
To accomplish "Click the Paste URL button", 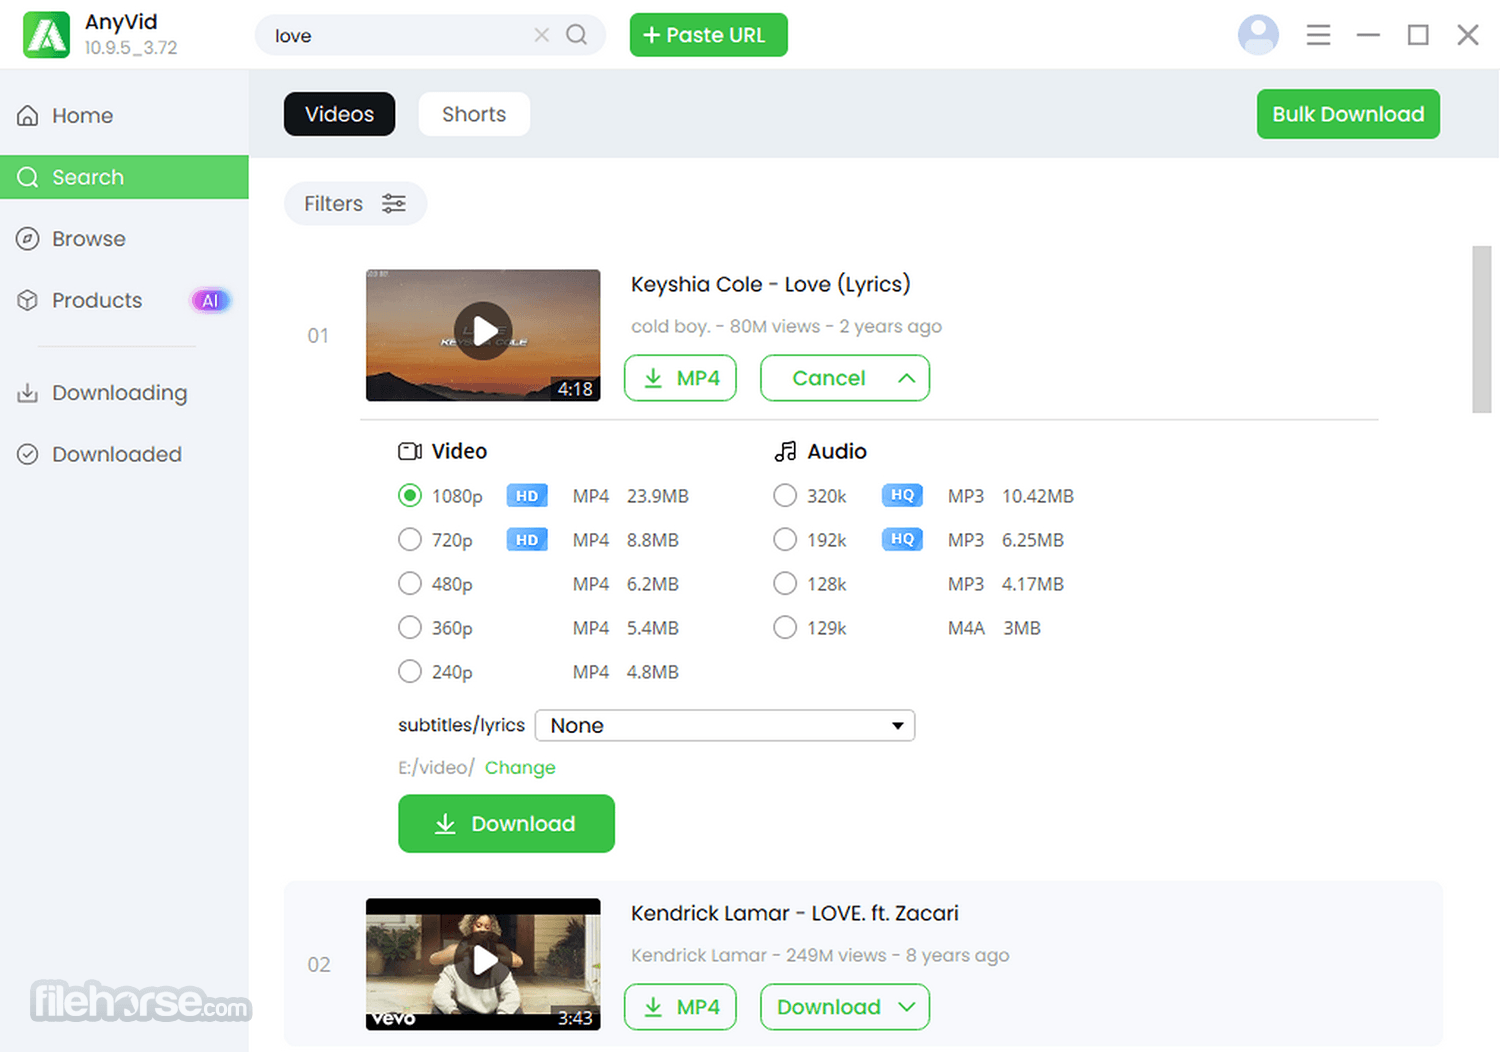I will pyautogui.click(x=708, y=35).
